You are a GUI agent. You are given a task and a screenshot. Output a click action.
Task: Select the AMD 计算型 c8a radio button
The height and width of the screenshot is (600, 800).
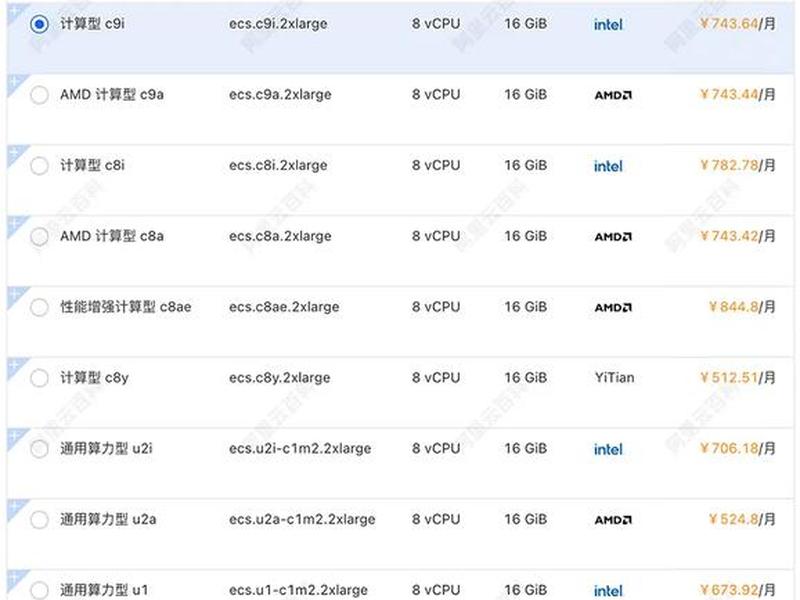(x=39, y=236)
